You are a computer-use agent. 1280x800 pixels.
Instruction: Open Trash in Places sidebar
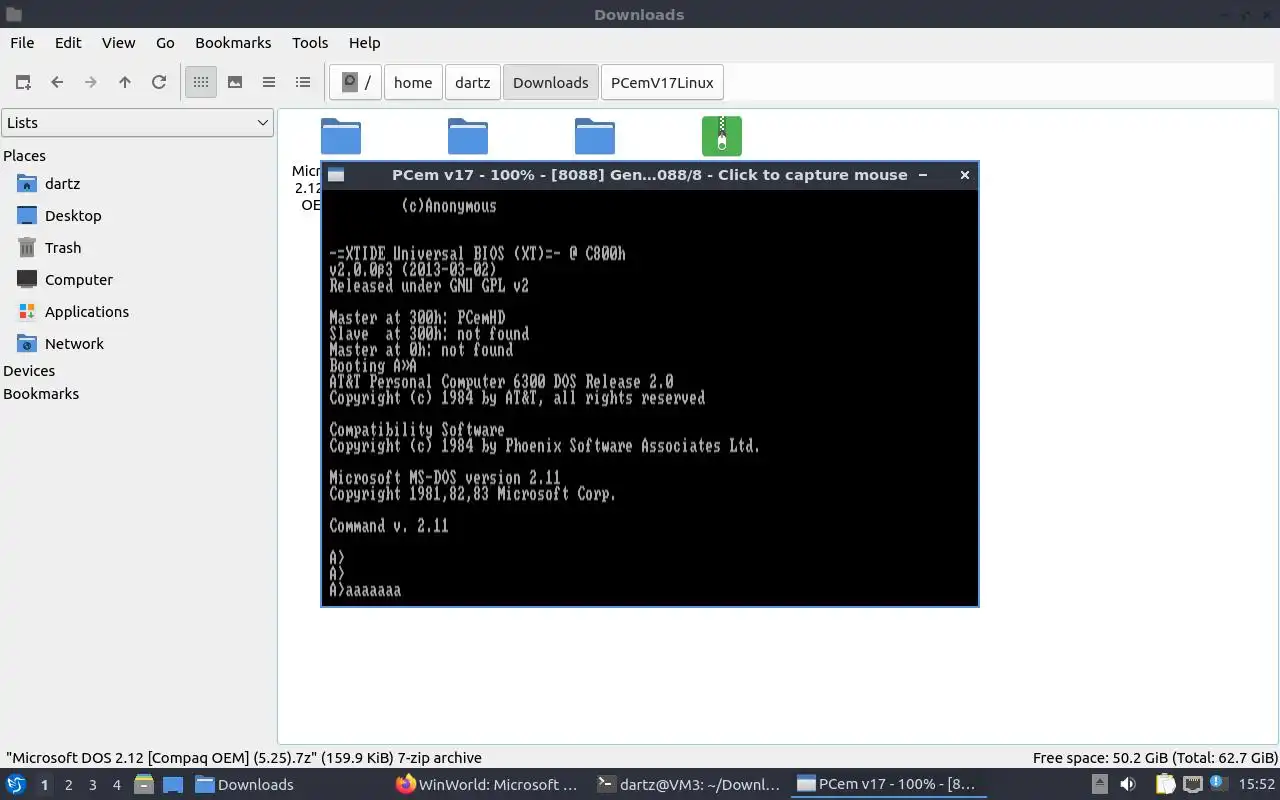(62, 248)
